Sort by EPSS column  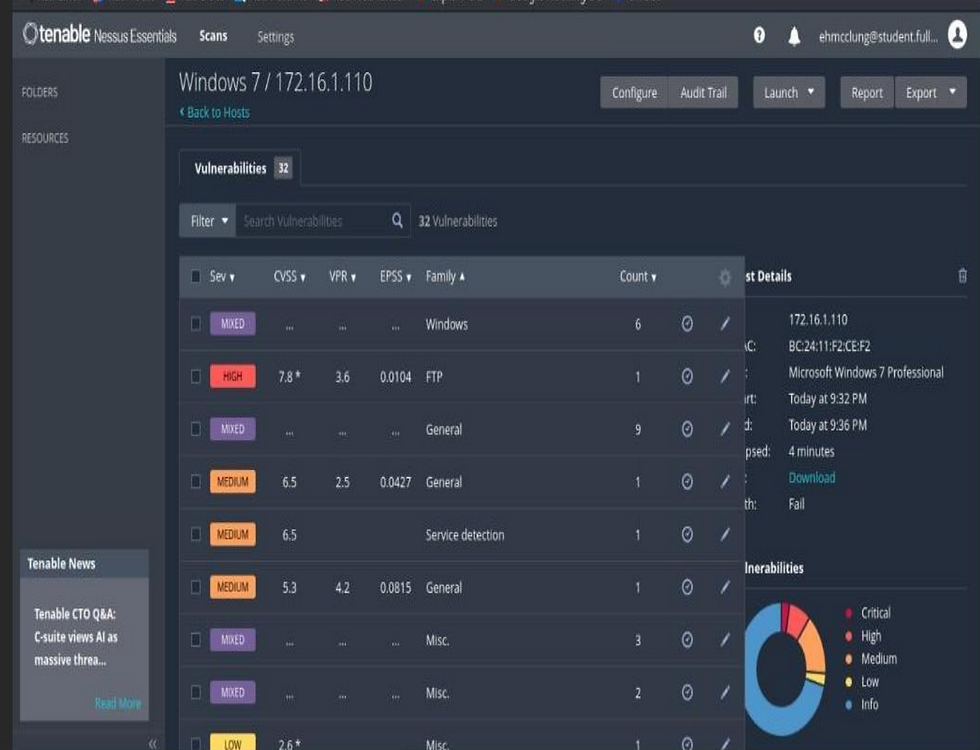[x=396, y=276]
